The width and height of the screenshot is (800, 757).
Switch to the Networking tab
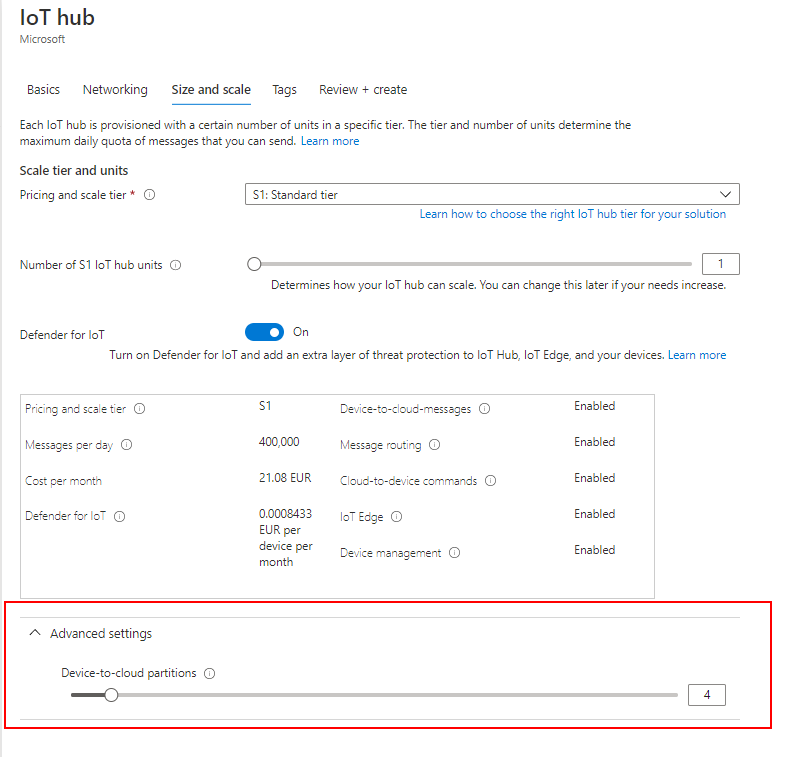(115, 90)
